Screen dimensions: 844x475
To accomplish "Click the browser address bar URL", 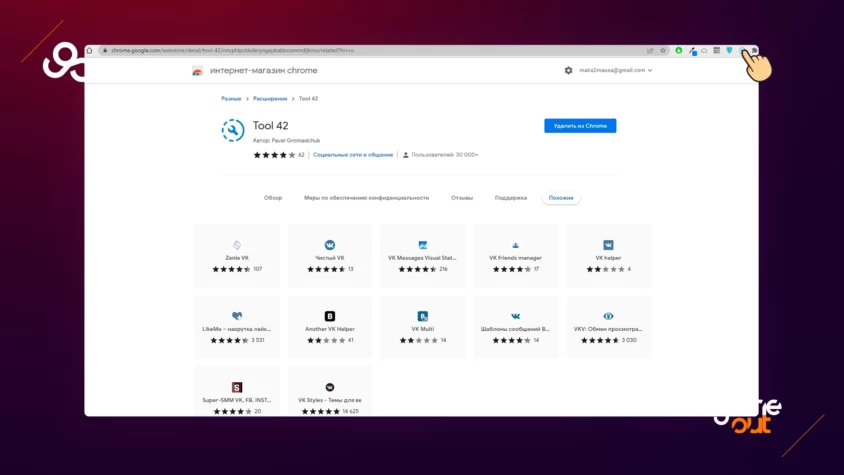I will click(x=233, y=50).
